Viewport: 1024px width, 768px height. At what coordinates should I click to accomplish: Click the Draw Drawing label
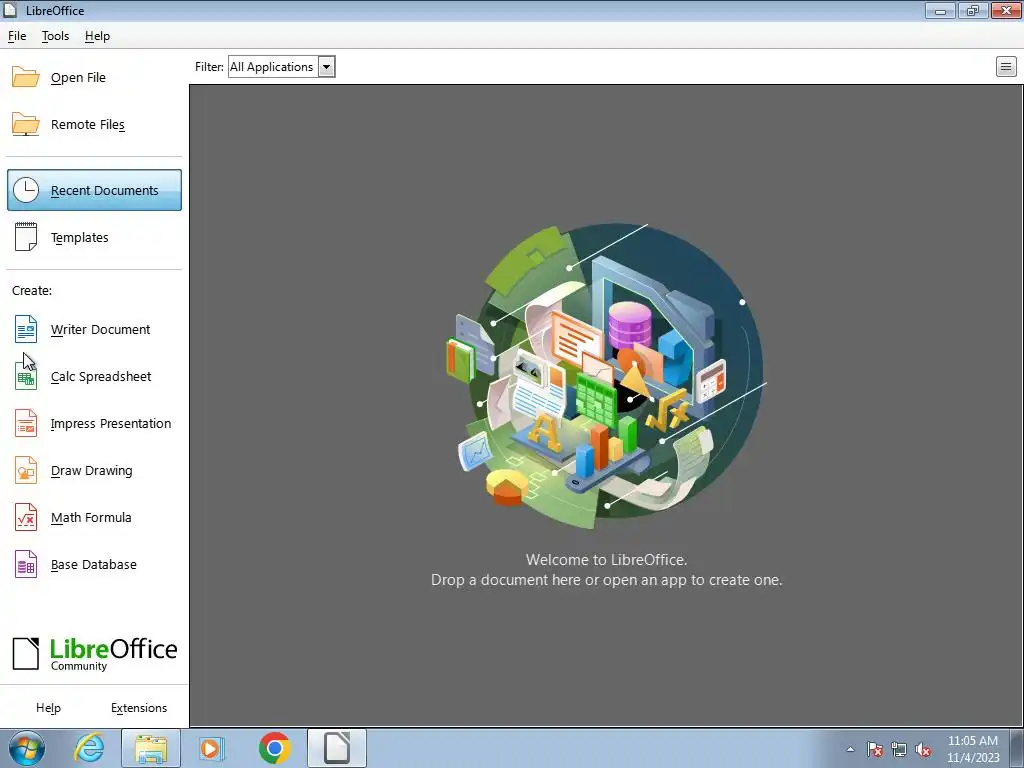91,471
